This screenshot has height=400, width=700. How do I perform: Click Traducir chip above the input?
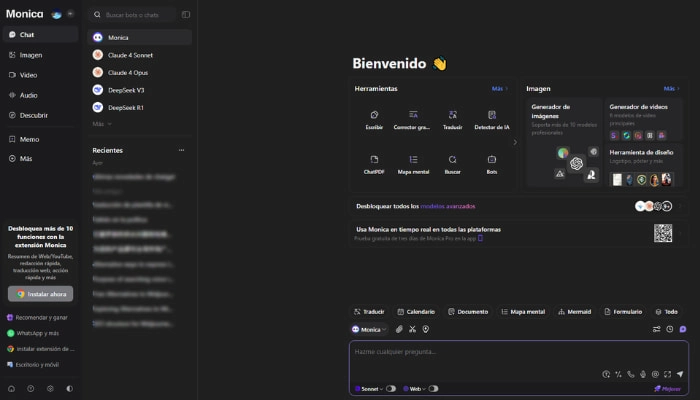coord(369,312)
